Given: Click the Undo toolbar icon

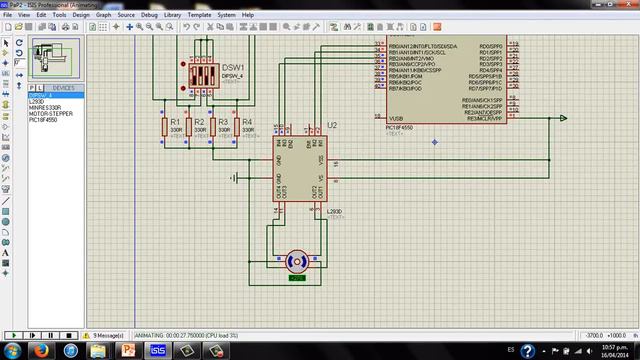Looking at the screenshot, I should pyautogui.click(x=187, y=27).
